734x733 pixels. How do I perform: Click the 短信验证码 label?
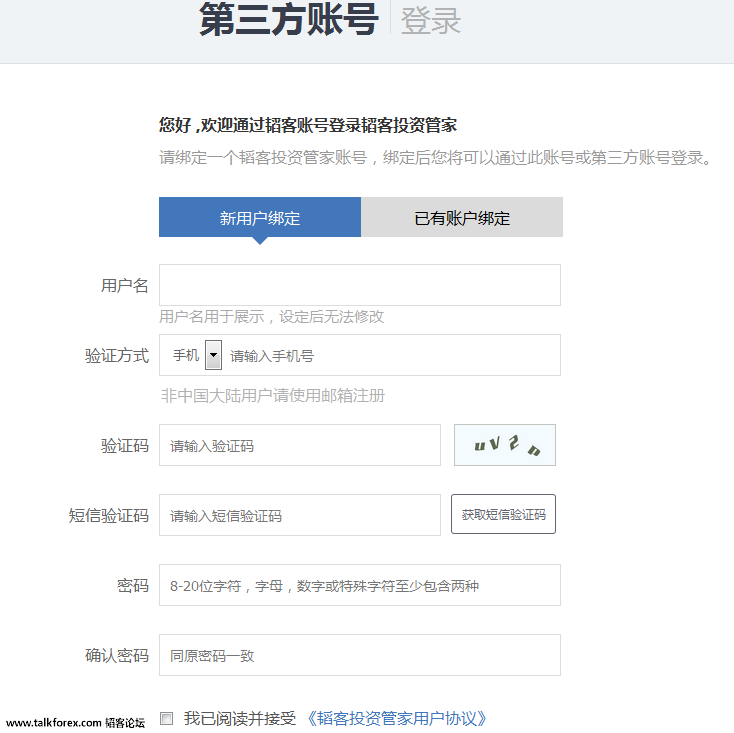pyautogui.click(x=109, y=515)
